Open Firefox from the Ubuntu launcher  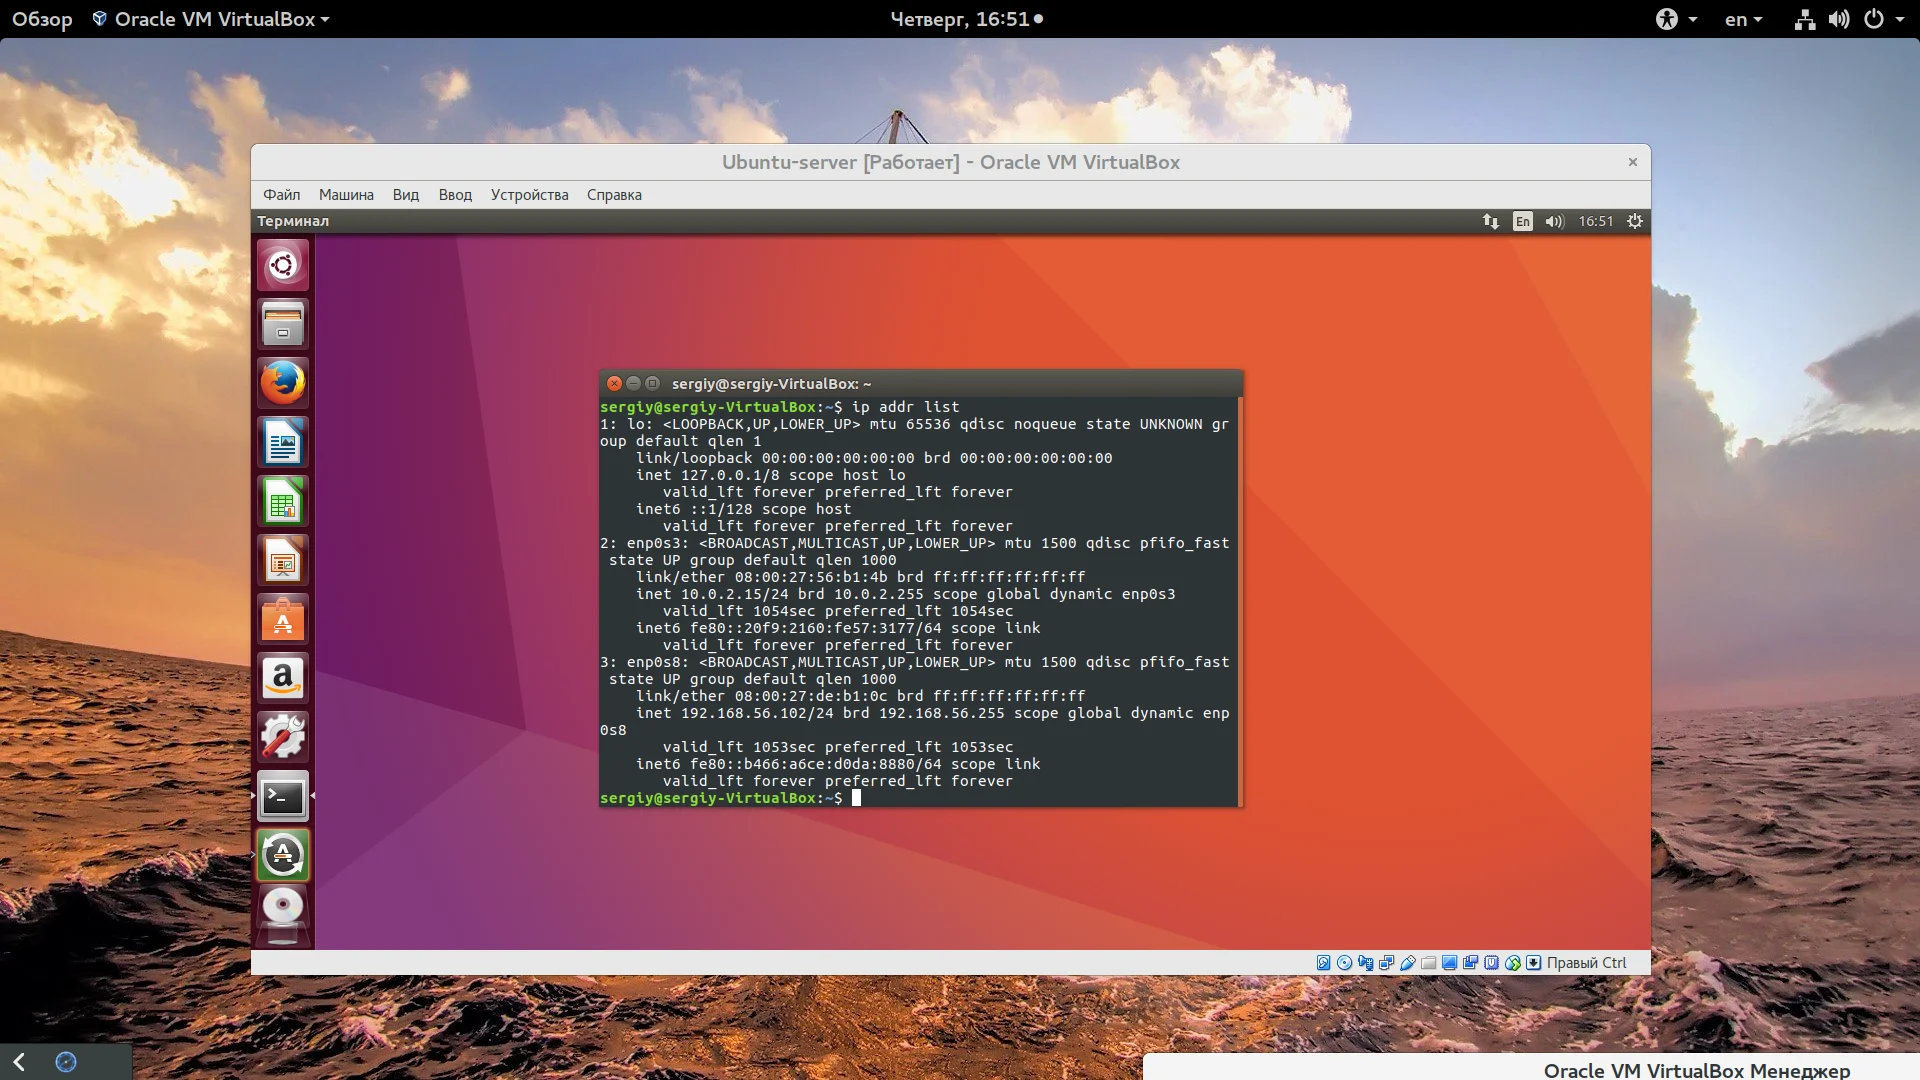pos(283,383)
